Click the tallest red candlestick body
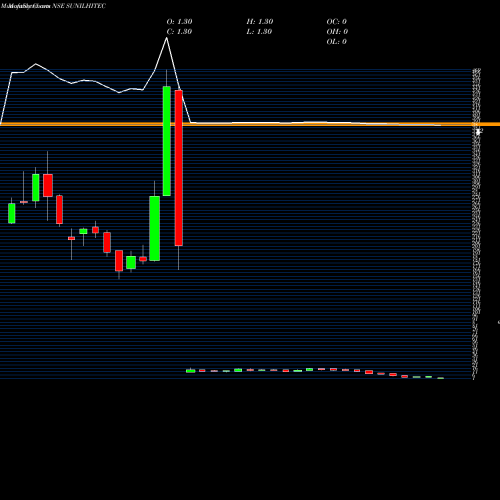The width and height of the screenshot is (500, 500). [x=179, y=168]
